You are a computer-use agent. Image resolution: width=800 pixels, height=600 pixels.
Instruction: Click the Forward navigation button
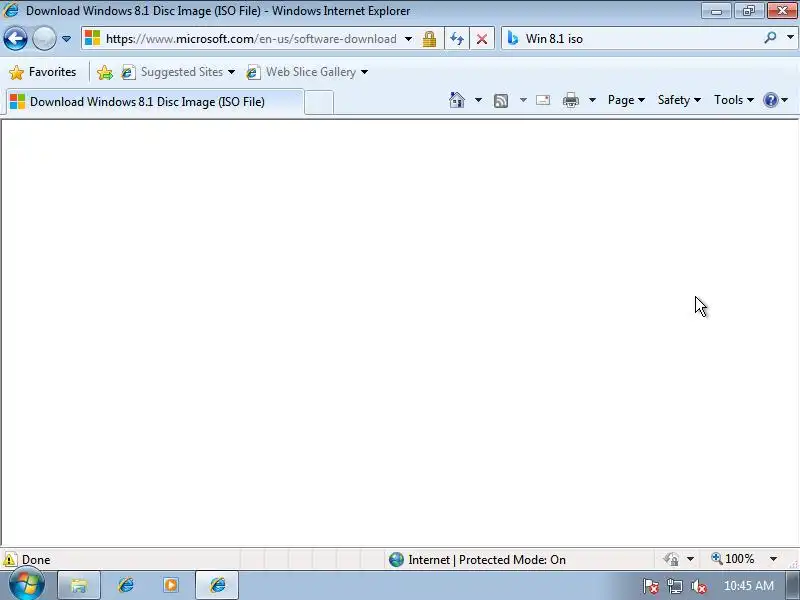pos(44,38)
